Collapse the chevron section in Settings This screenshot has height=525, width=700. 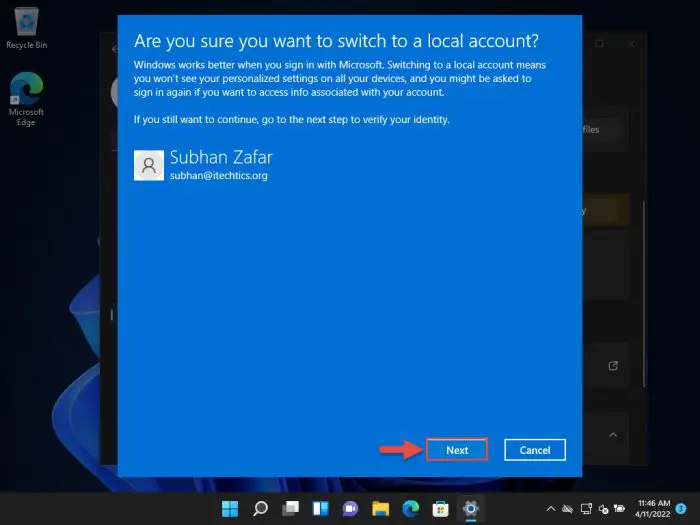pyautogui.click(x=613, y=434)
